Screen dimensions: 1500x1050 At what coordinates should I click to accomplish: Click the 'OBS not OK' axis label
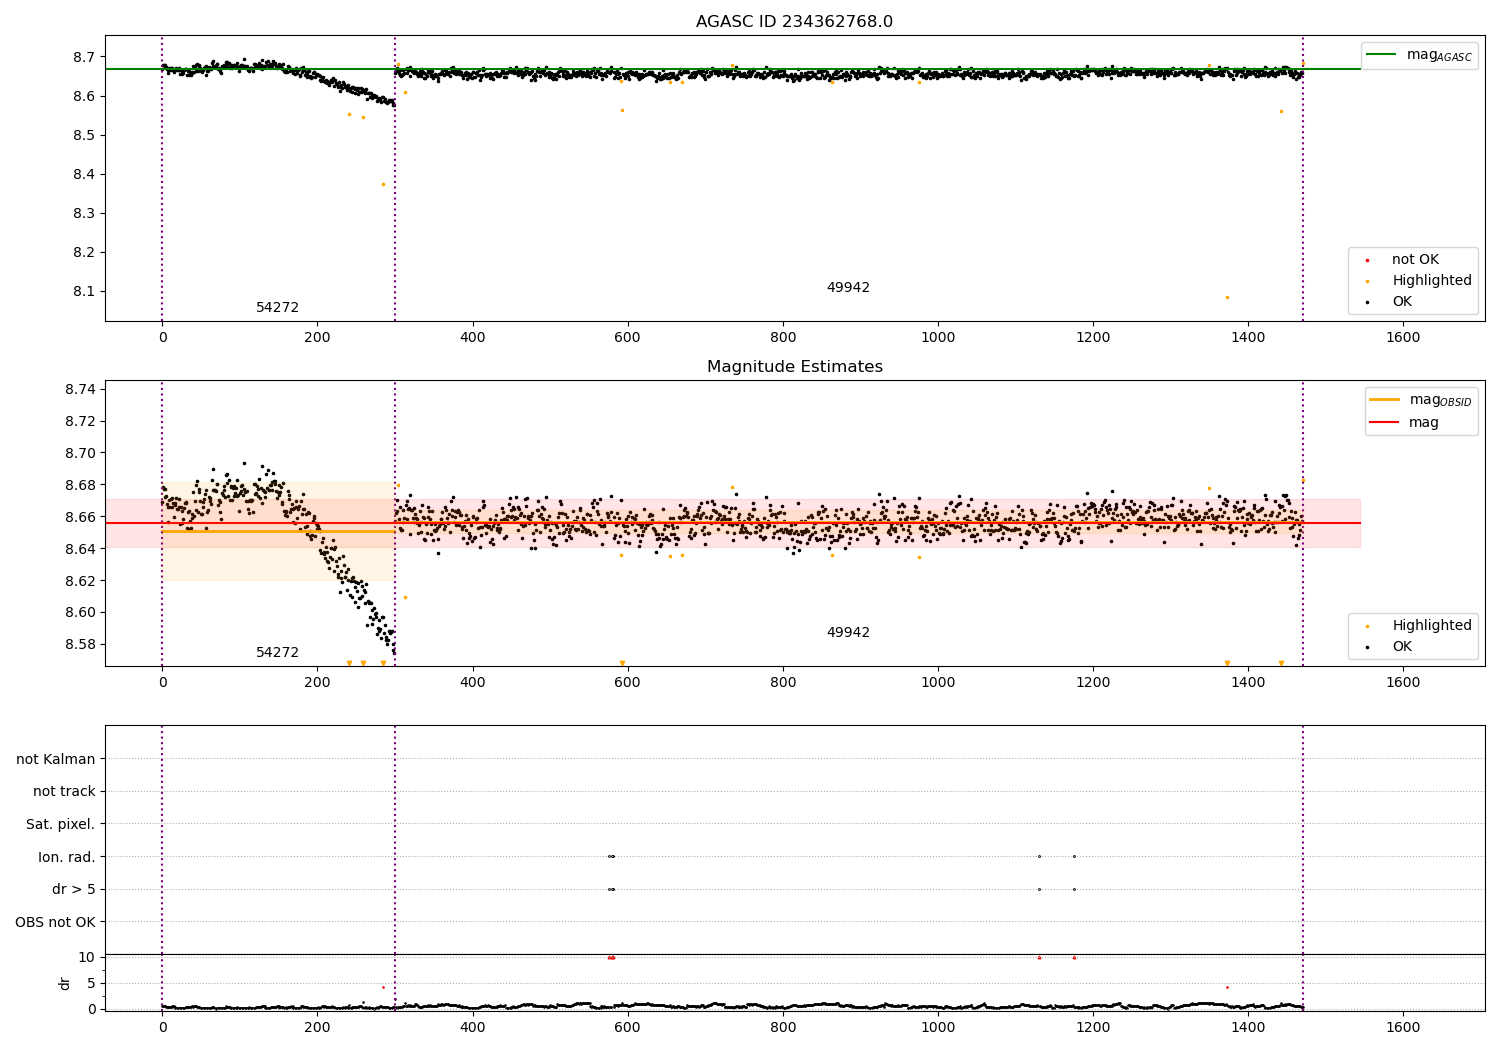(x=55, y=922)
